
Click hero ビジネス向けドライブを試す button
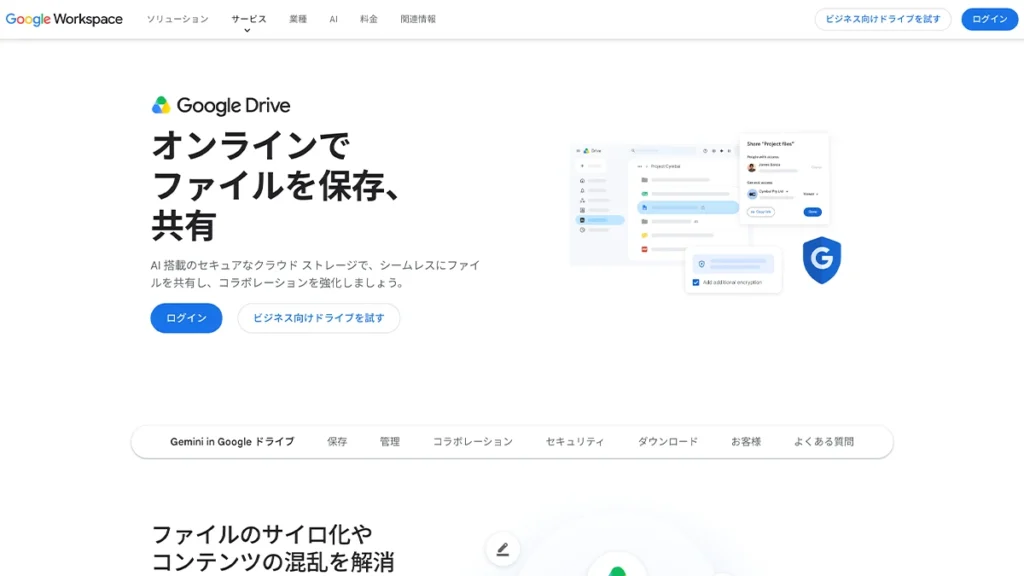319,318
